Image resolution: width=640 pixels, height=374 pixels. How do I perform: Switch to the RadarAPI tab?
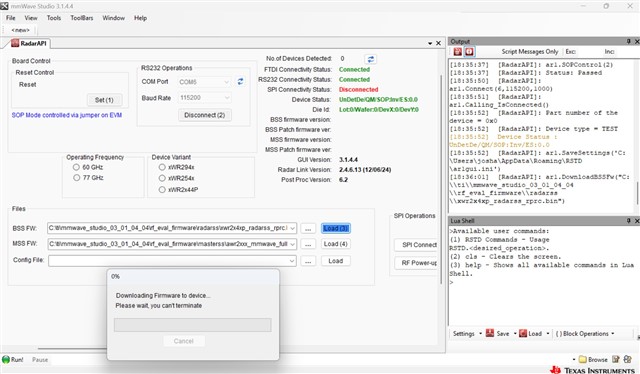click(x=29, y=43)
